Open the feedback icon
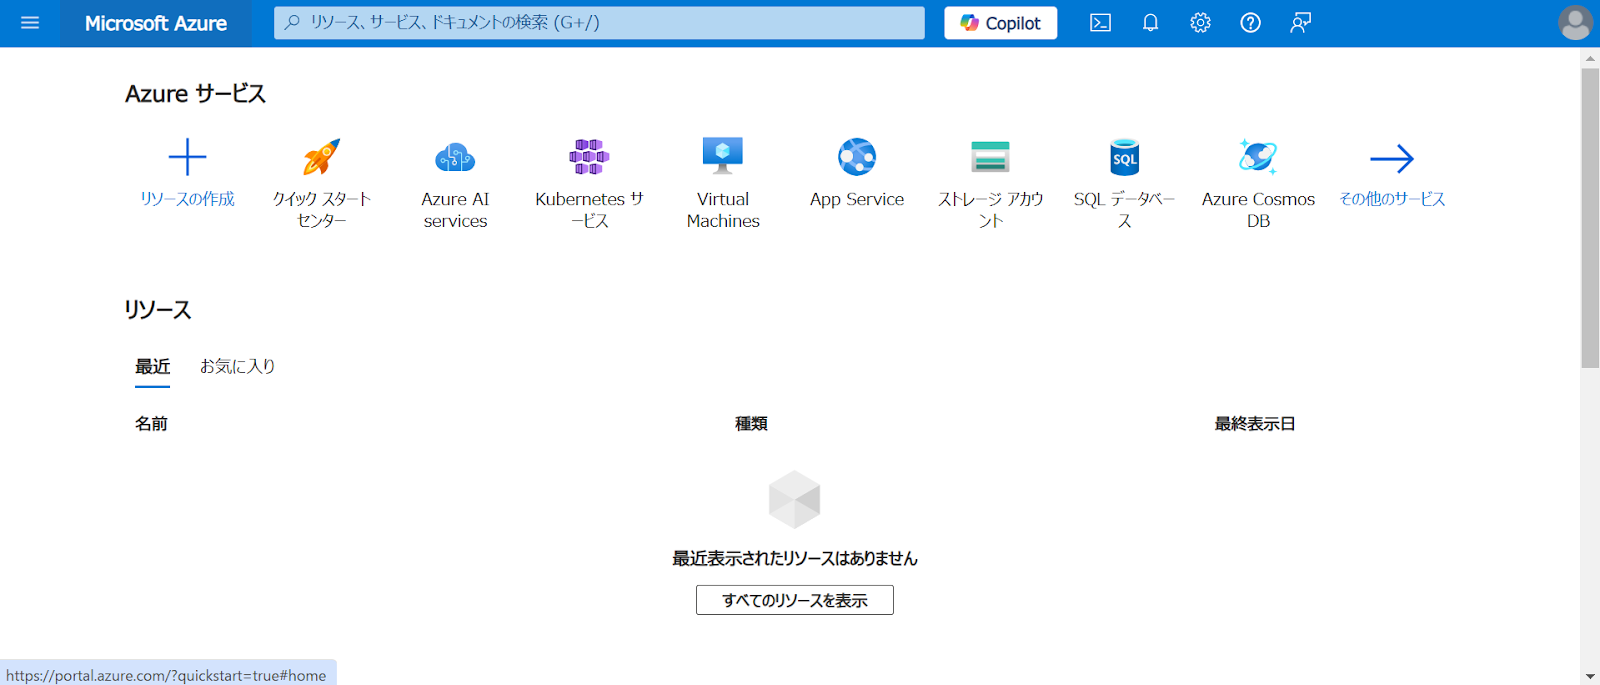This screenshot has width=1600, height=685. (1300, 23)
